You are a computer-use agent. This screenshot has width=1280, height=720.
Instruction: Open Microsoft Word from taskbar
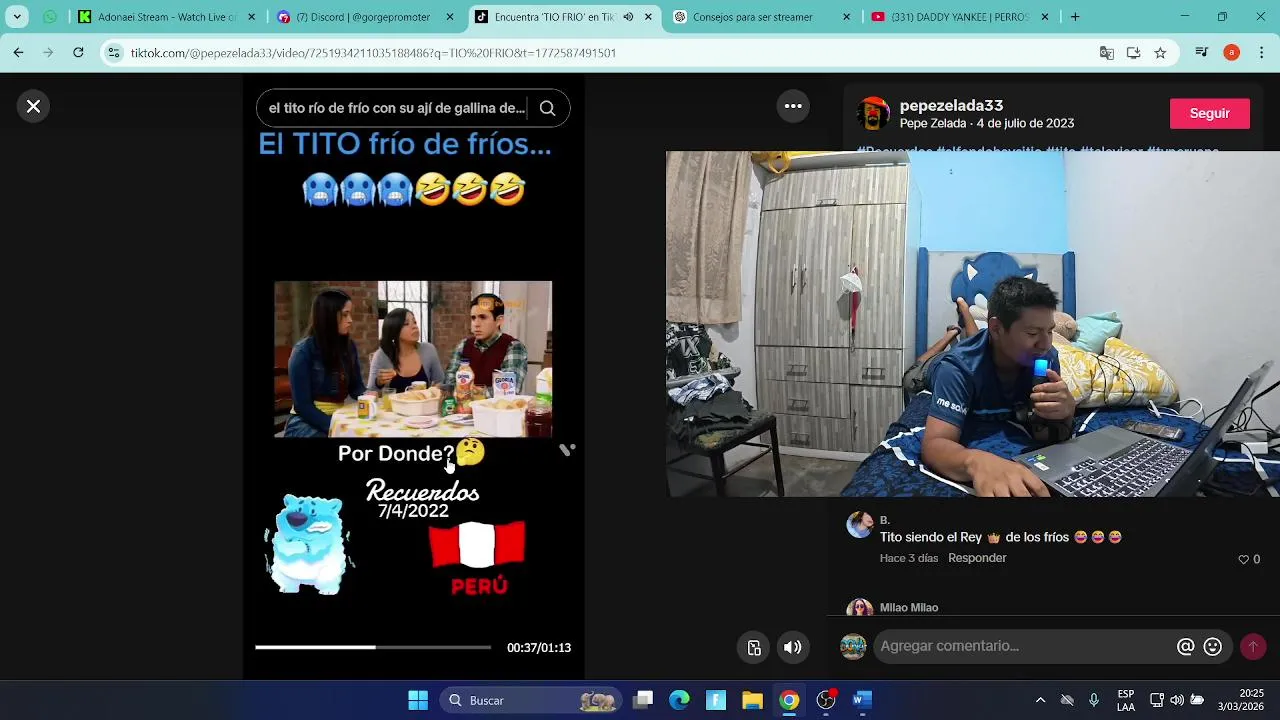(862, 700)
